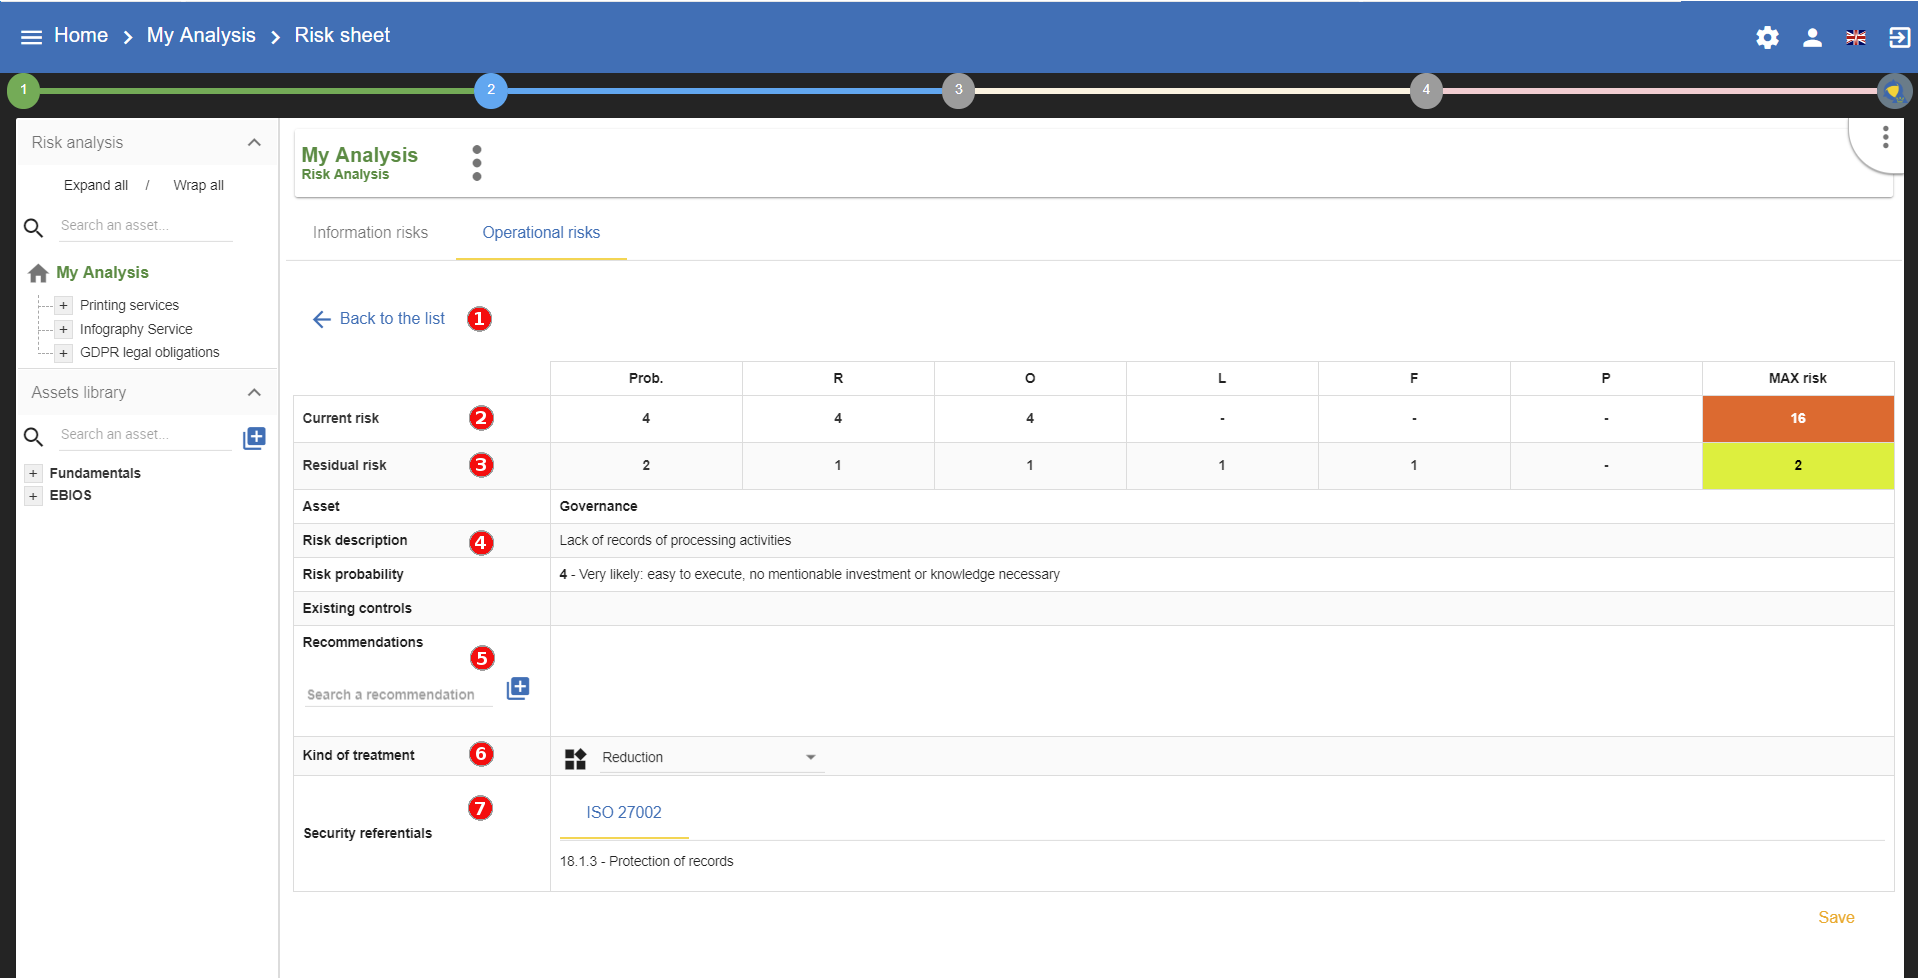Open the three-dot menu beside My Analysis title

click(x=477, y=163)
